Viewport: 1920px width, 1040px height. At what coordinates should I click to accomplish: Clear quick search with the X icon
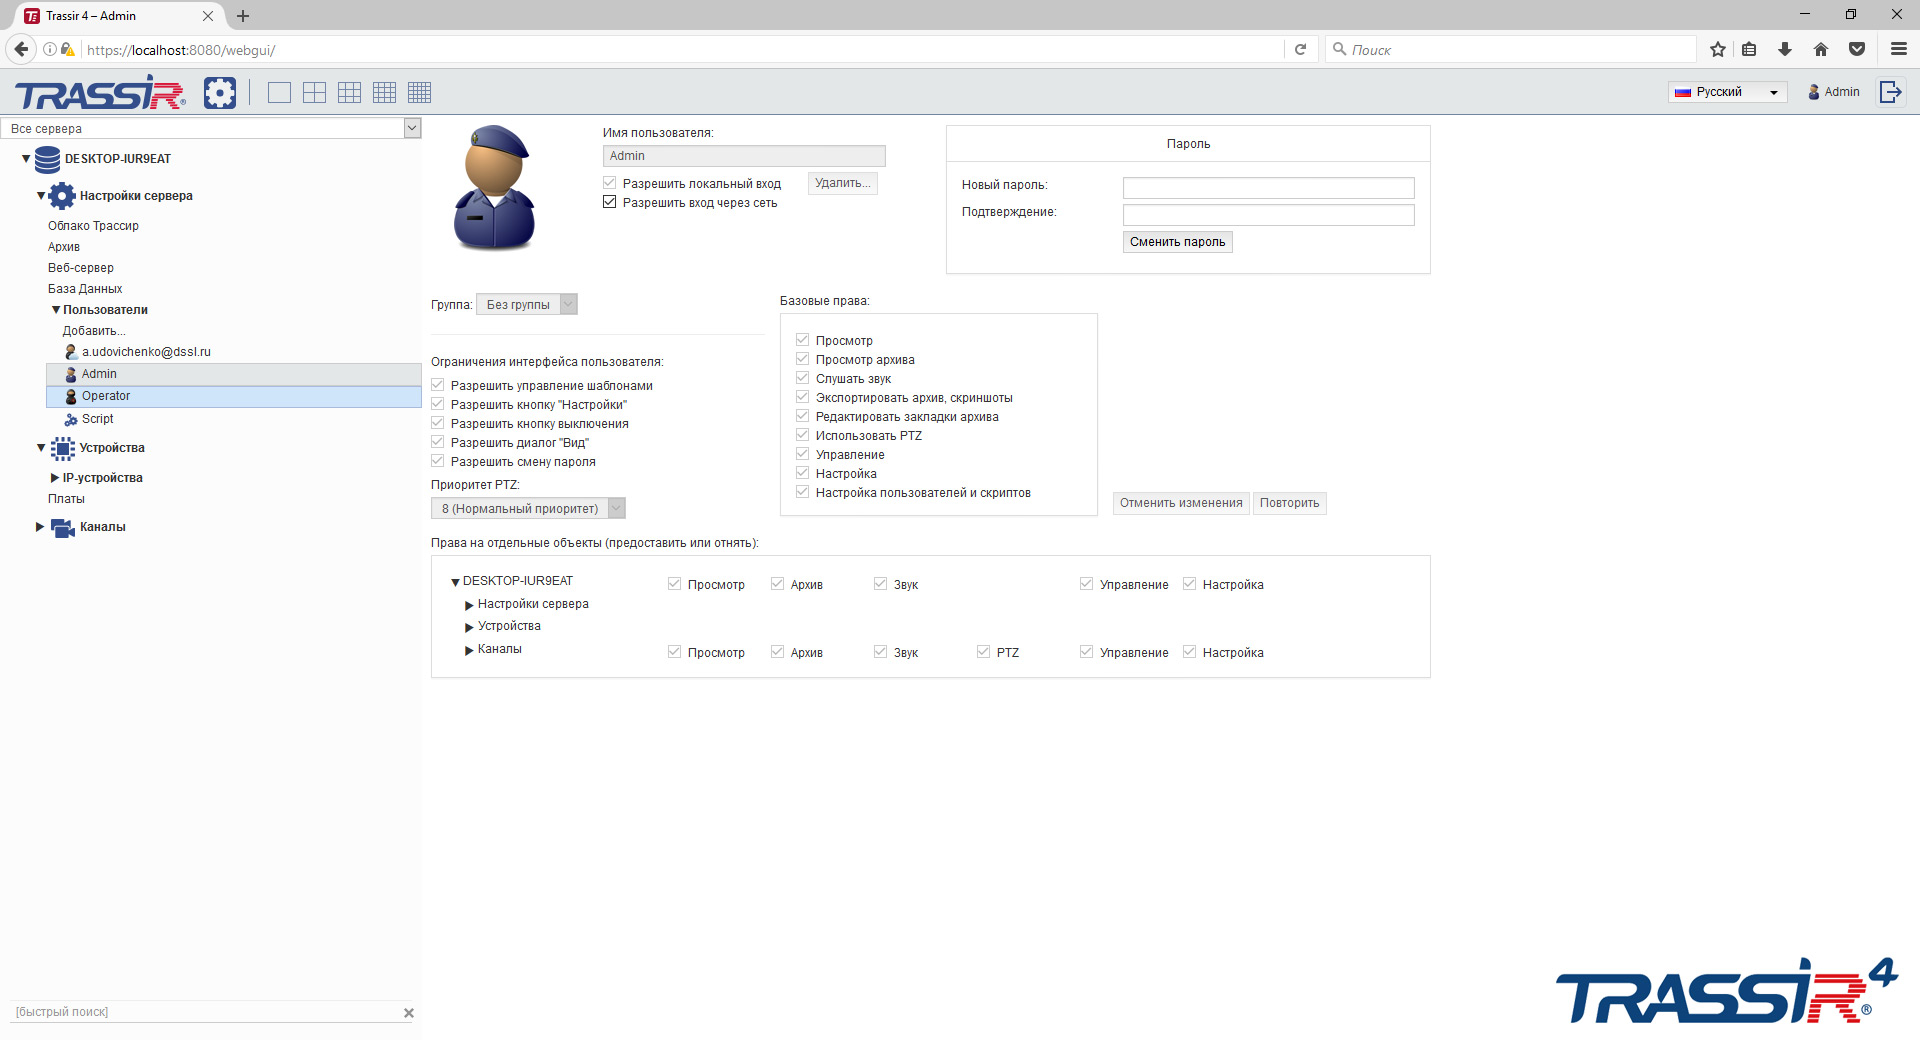click(409, 1013)
